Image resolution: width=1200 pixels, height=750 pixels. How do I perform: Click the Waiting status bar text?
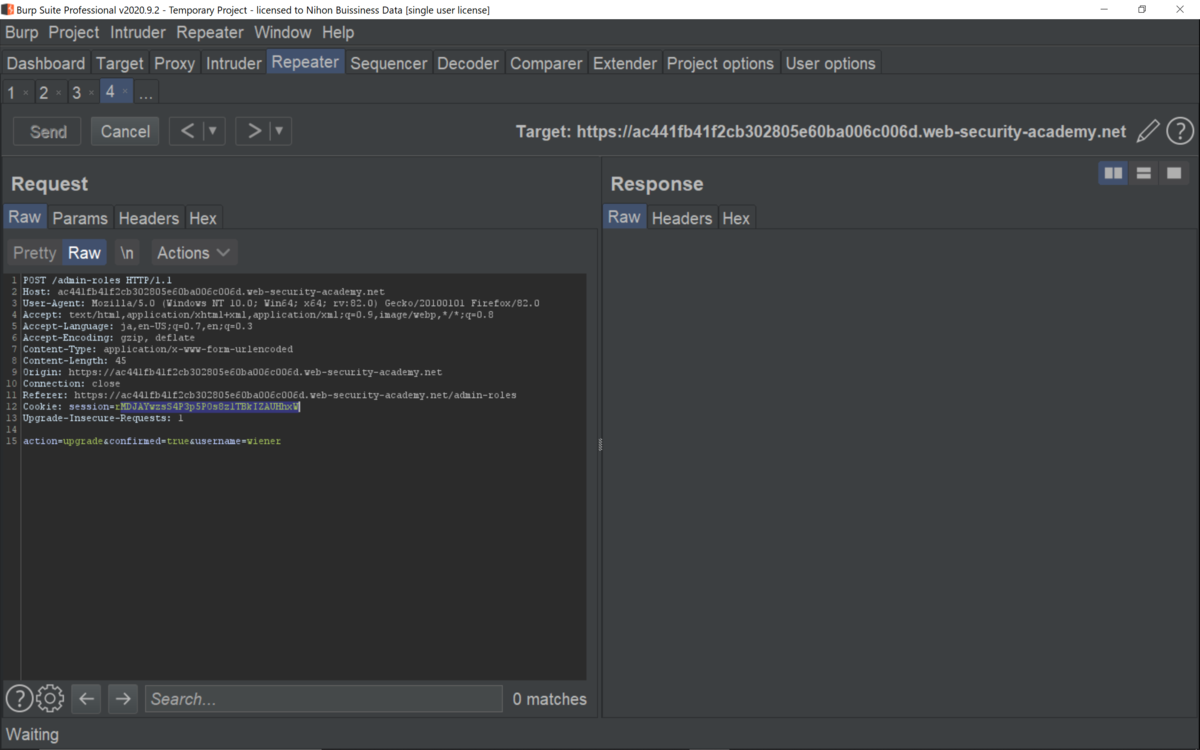tap(32, 734)
